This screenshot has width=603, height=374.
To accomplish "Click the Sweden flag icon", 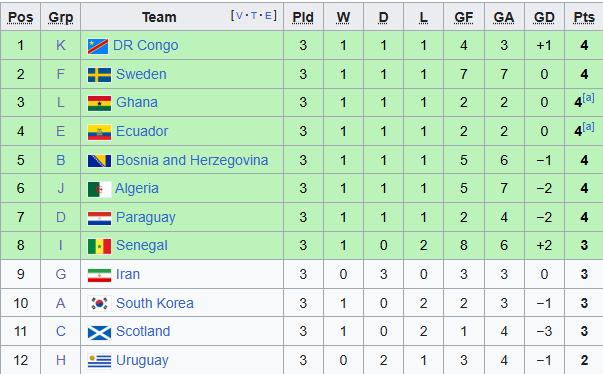I will pyautogui.click(x=99, y=75).
